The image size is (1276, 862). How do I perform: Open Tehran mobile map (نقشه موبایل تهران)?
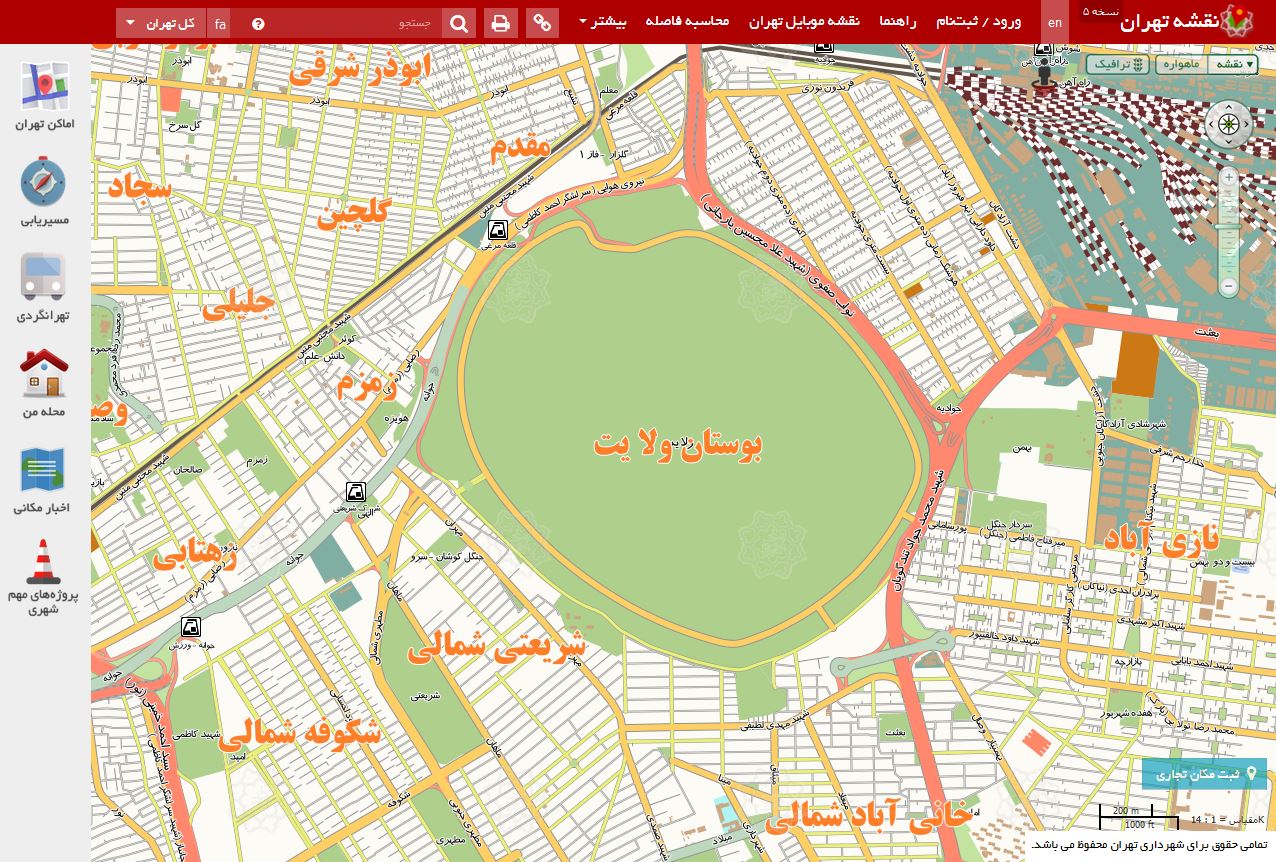(804, 21)
